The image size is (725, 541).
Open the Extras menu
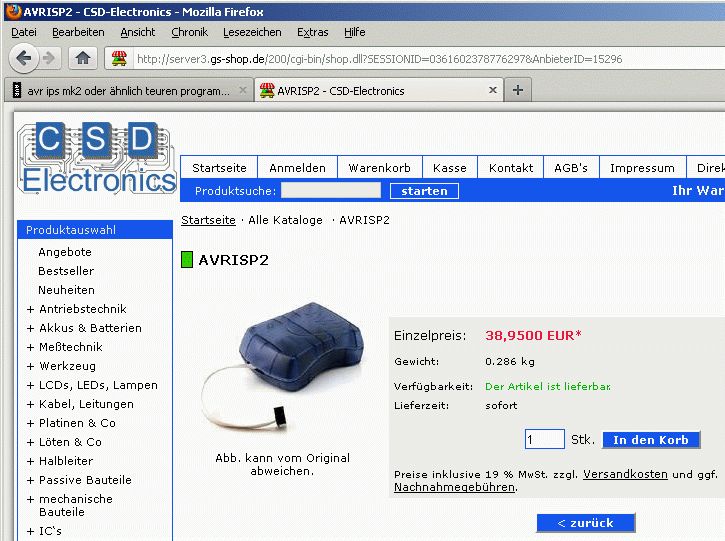[313, 32]
